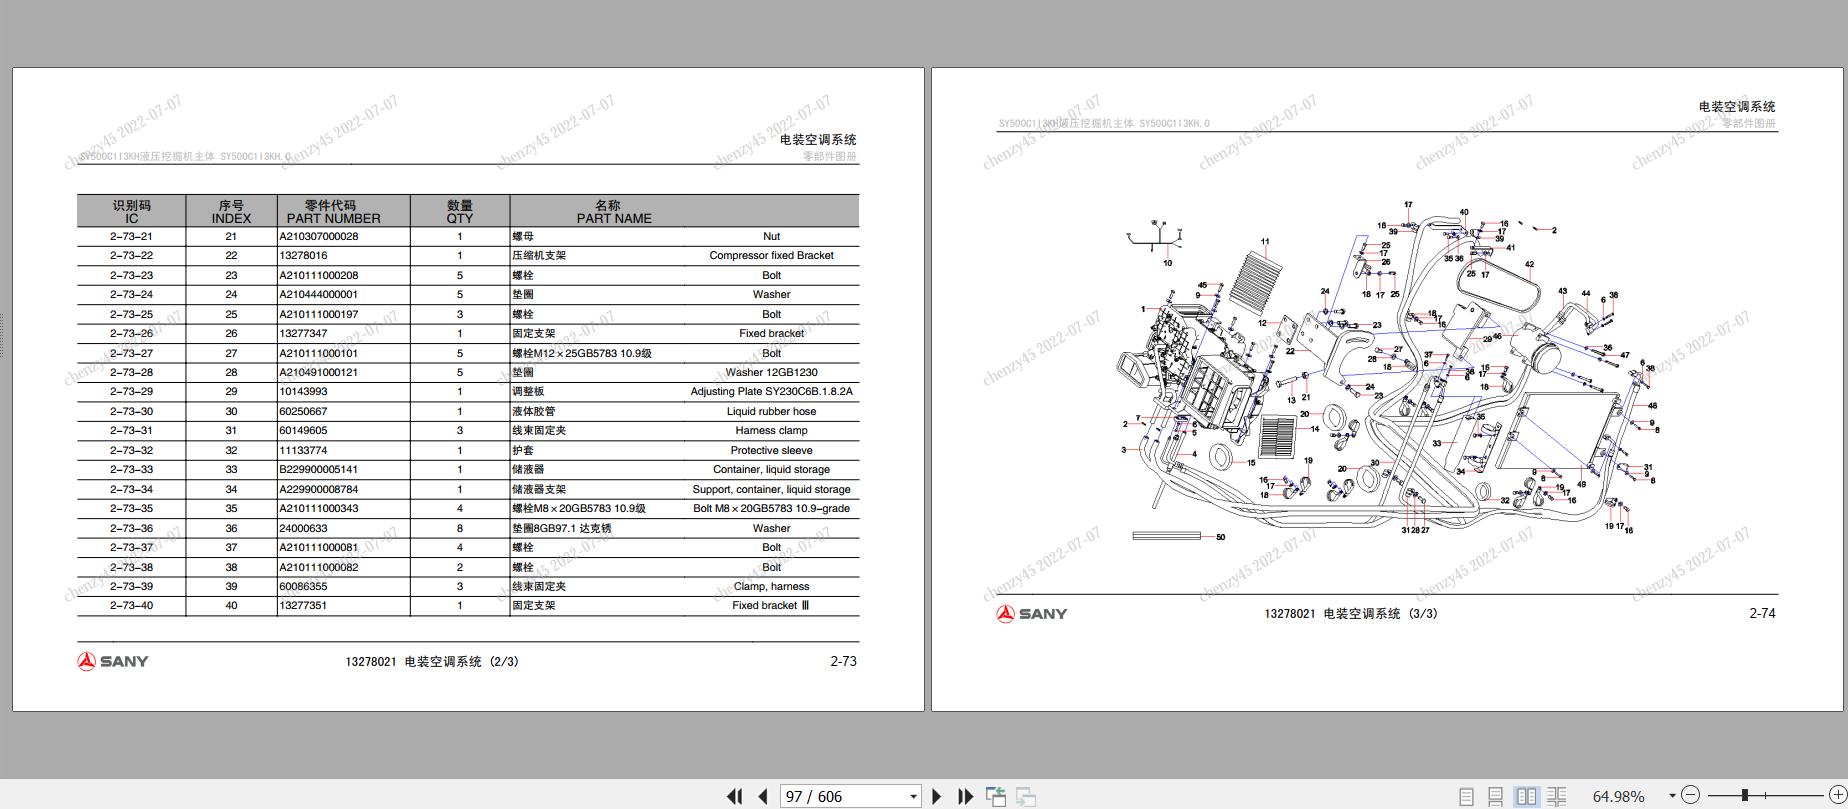Switch to single page view

1466,796
